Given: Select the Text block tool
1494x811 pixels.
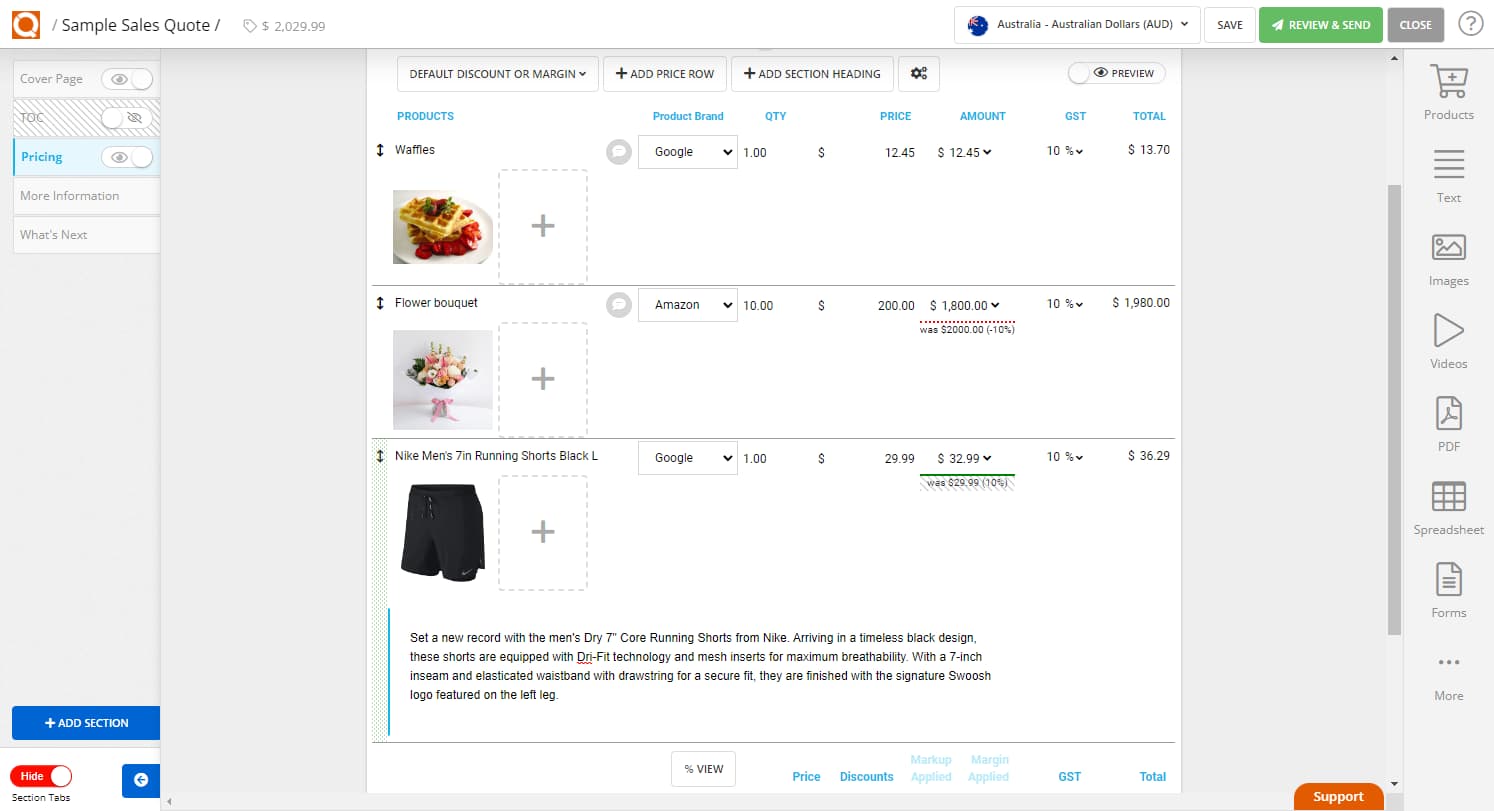Looking at the screenshot, I should (x=1448, y=176).
